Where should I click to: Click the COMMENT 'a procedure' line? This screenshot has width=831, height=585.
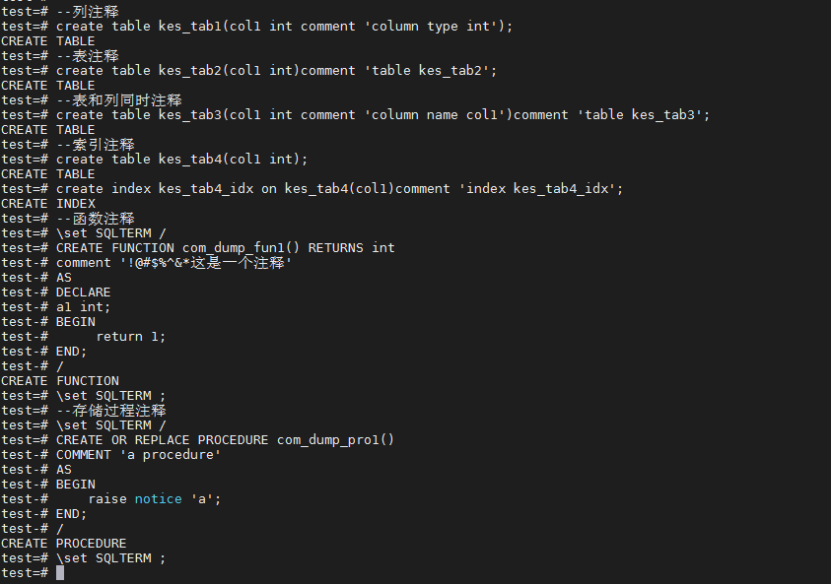click(138, 455)
